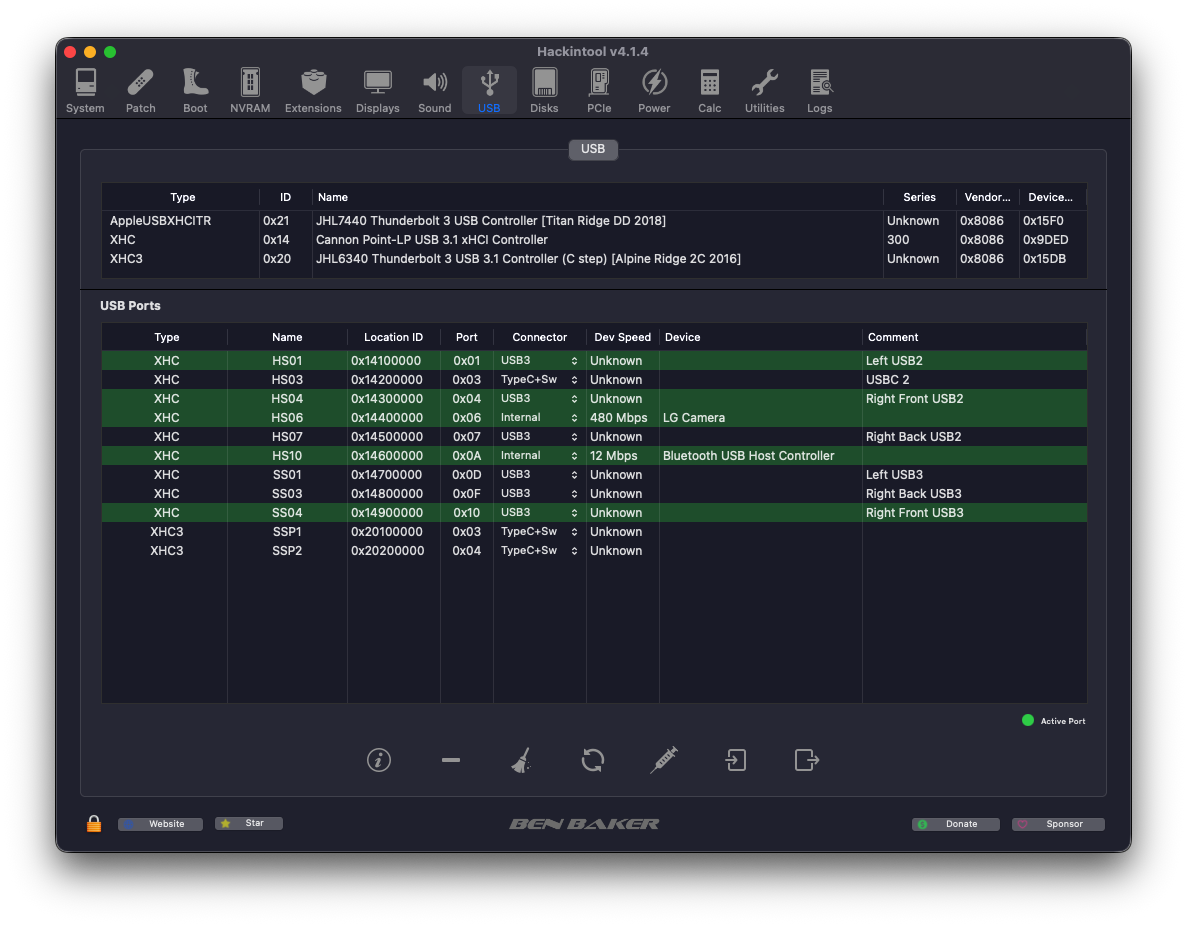Open HS03 connector dropdown
This screenshot has height=926, width=1187.
pos(540,379)
